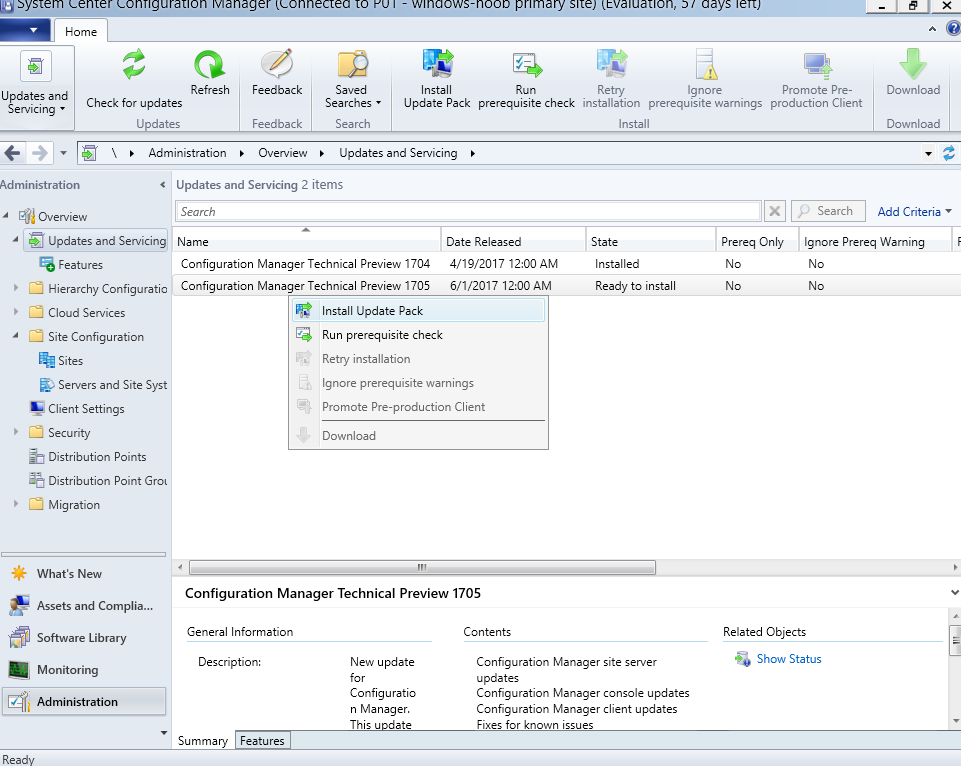
Task: Click Promote Pre-production Client in context menu
Action: pyautogui.click(x=419, y=406)
